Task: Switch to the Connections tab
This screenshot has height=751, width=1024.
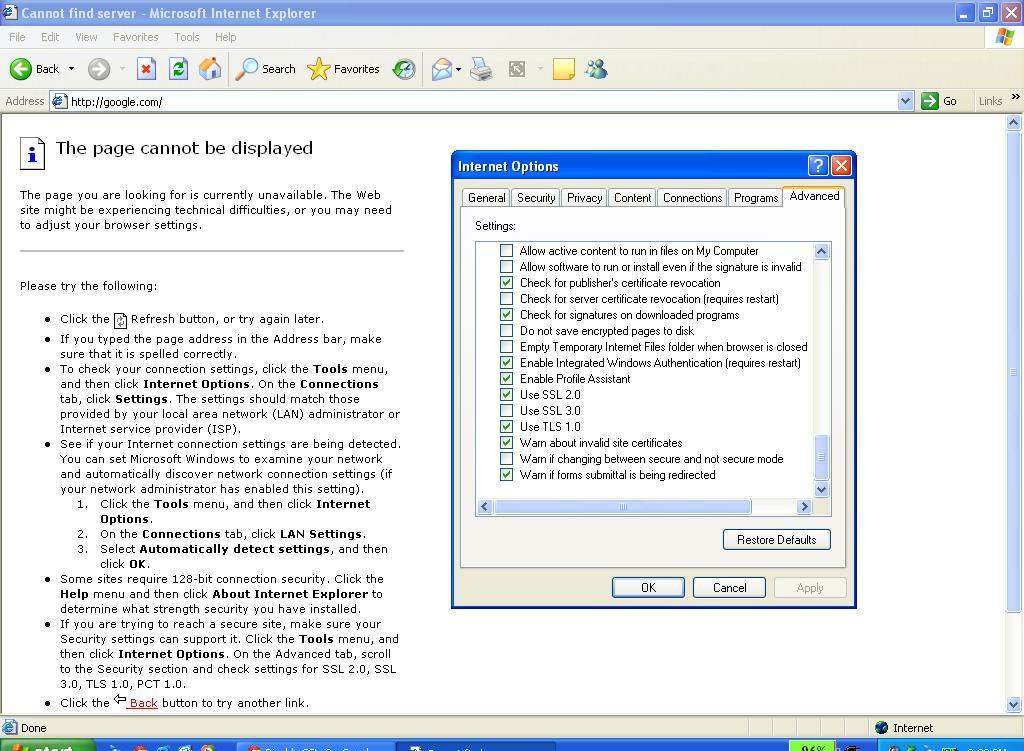Action: click(x=692, y=198)
